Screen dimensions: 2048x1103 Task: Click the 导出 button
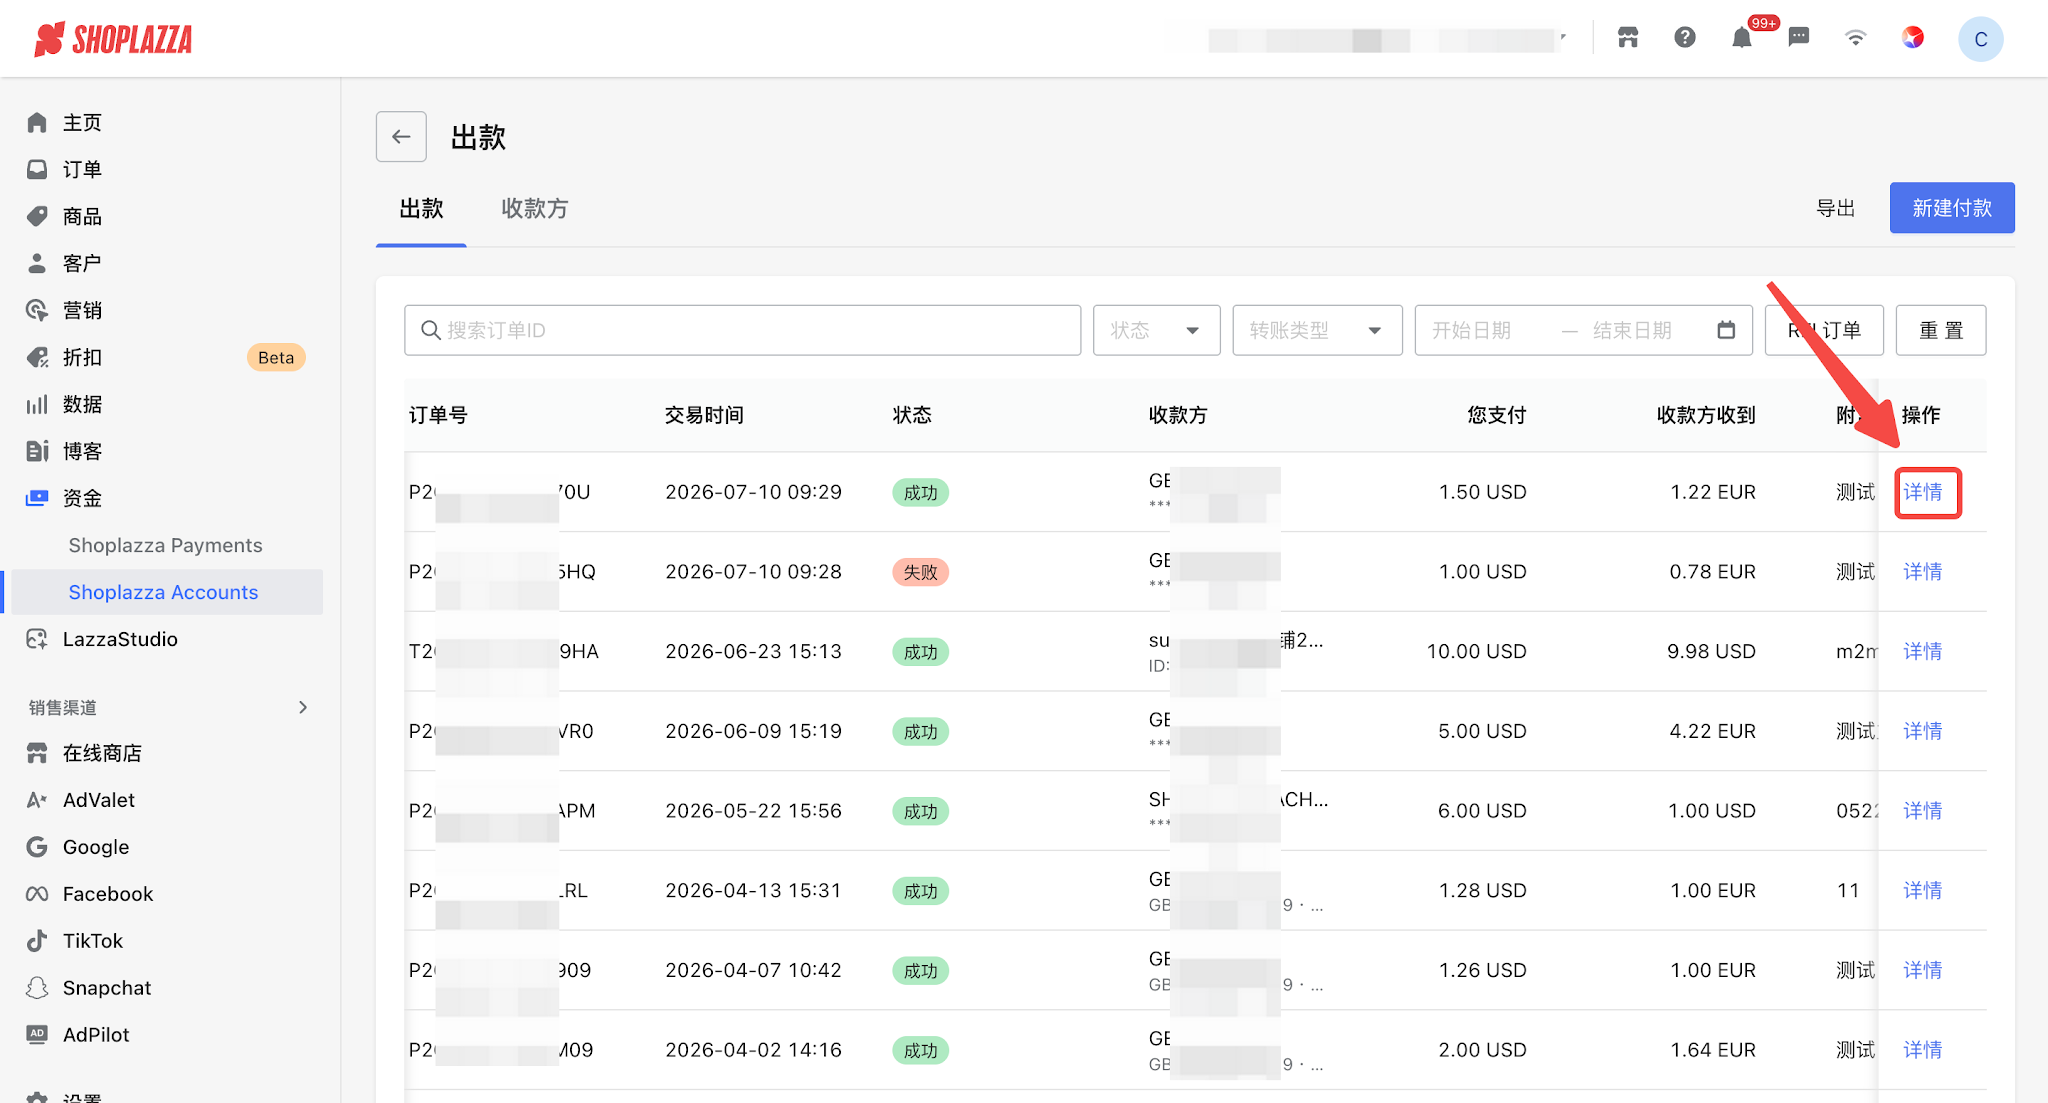pos(1835,208)
